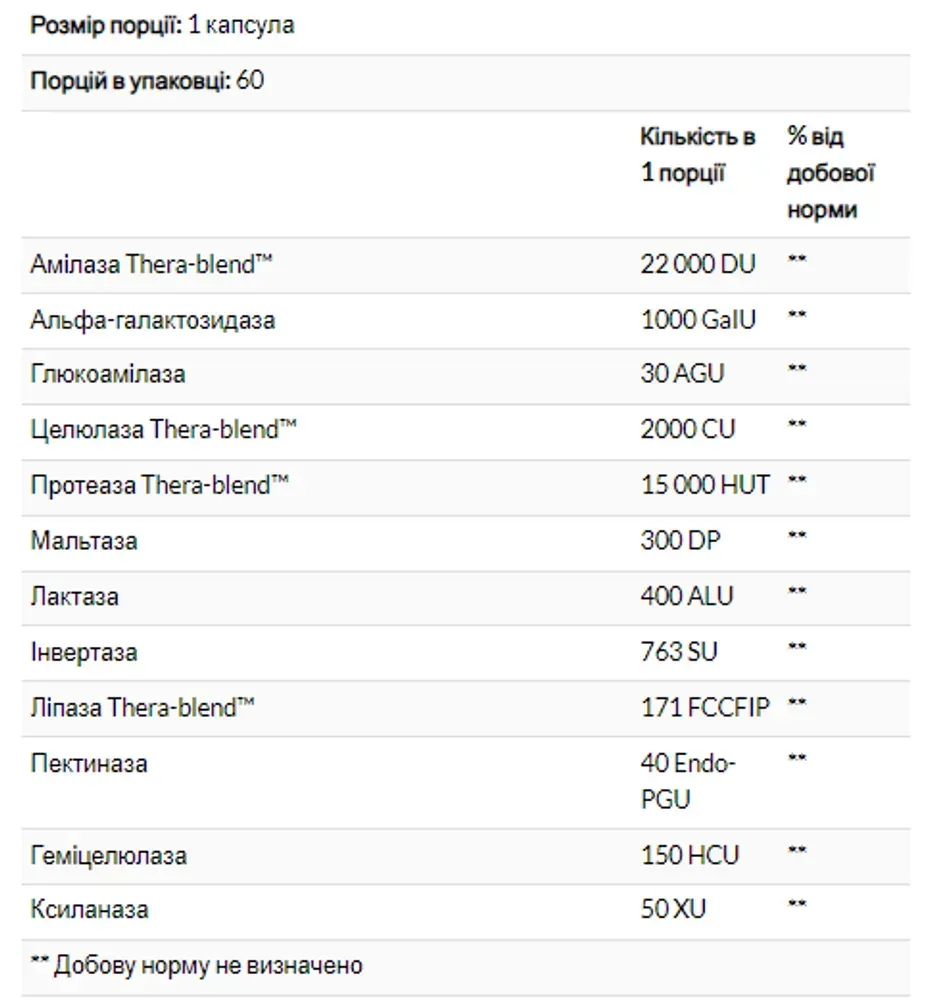Click the 'Добову норму не визначено' footnote
Image resolution: width=929 pixels, height=1000 pixels.
click(x=208, y=966)
